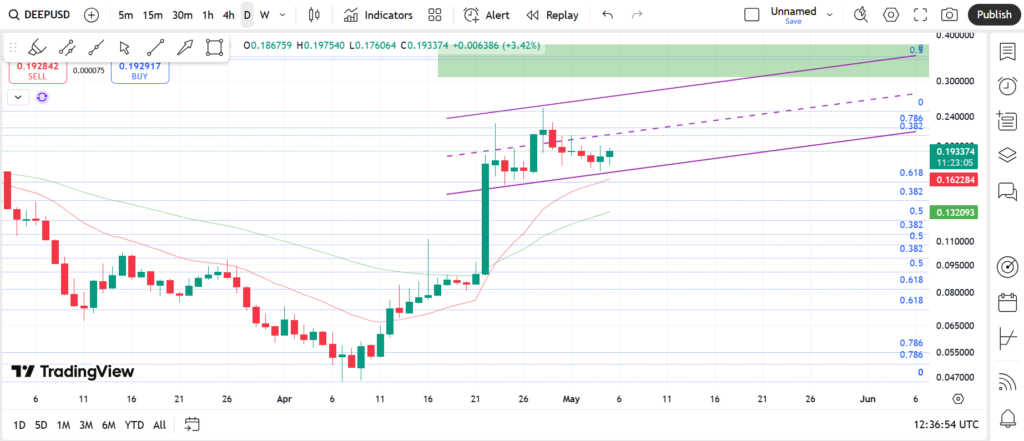
Task: Expand the timeframe interval dropdown
Action: point(283,15)
